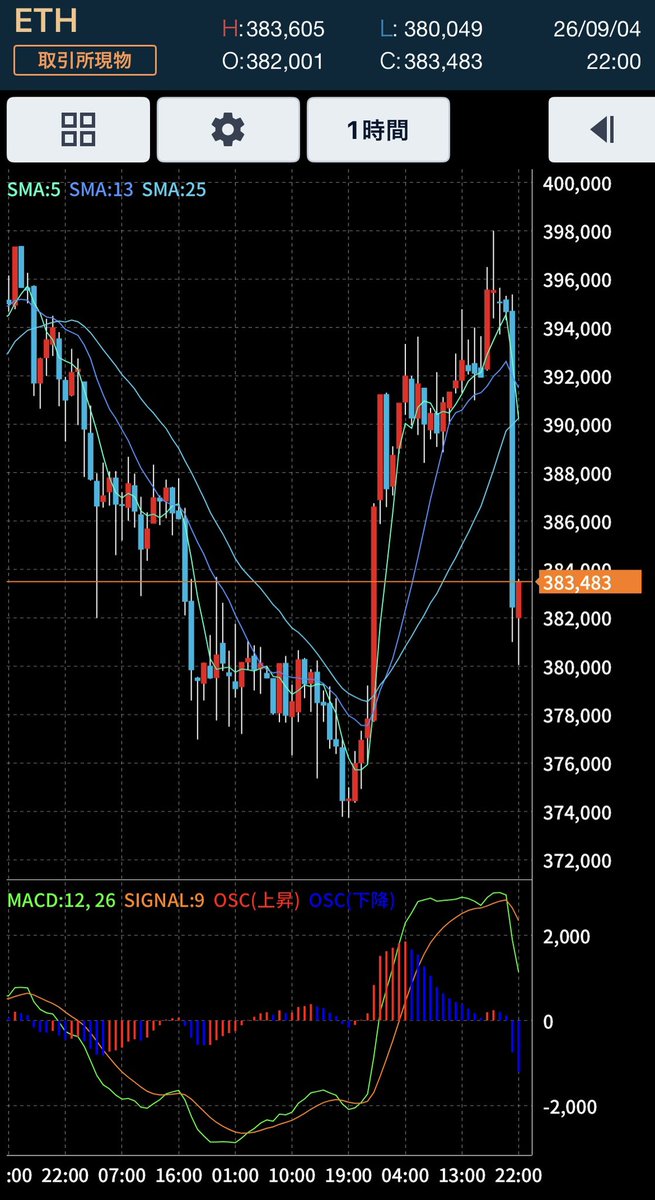This screenshot has width=655, height=1200.
Task: Tap the OSC(下降) legend label
Action: click(352, 901)
